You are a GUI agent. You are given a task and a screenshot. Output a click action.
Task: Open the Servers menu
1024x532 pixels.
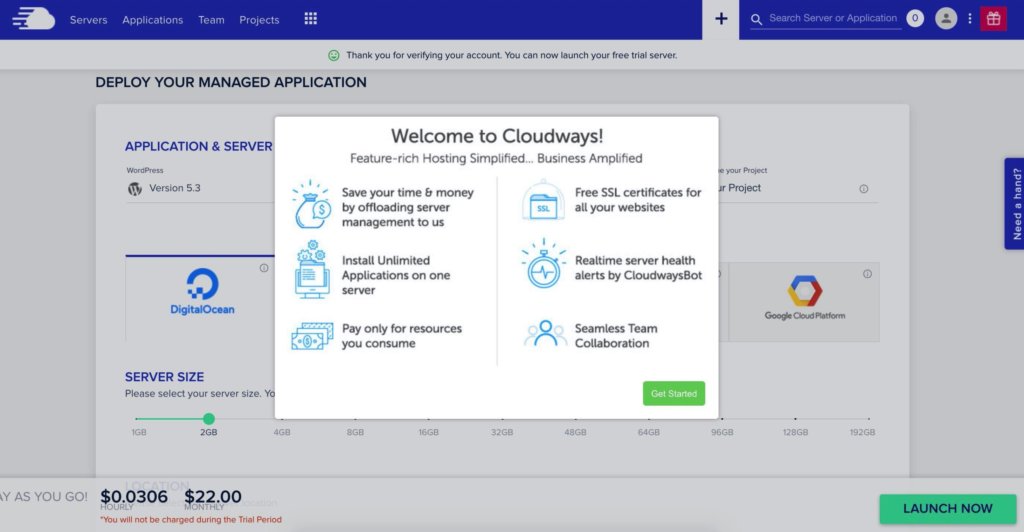click(88, 20)
